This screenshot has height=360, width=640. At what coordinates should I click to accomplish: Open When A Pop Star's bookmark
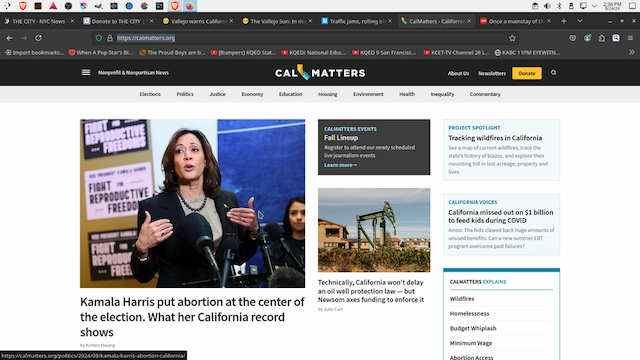tap(100, 52)
